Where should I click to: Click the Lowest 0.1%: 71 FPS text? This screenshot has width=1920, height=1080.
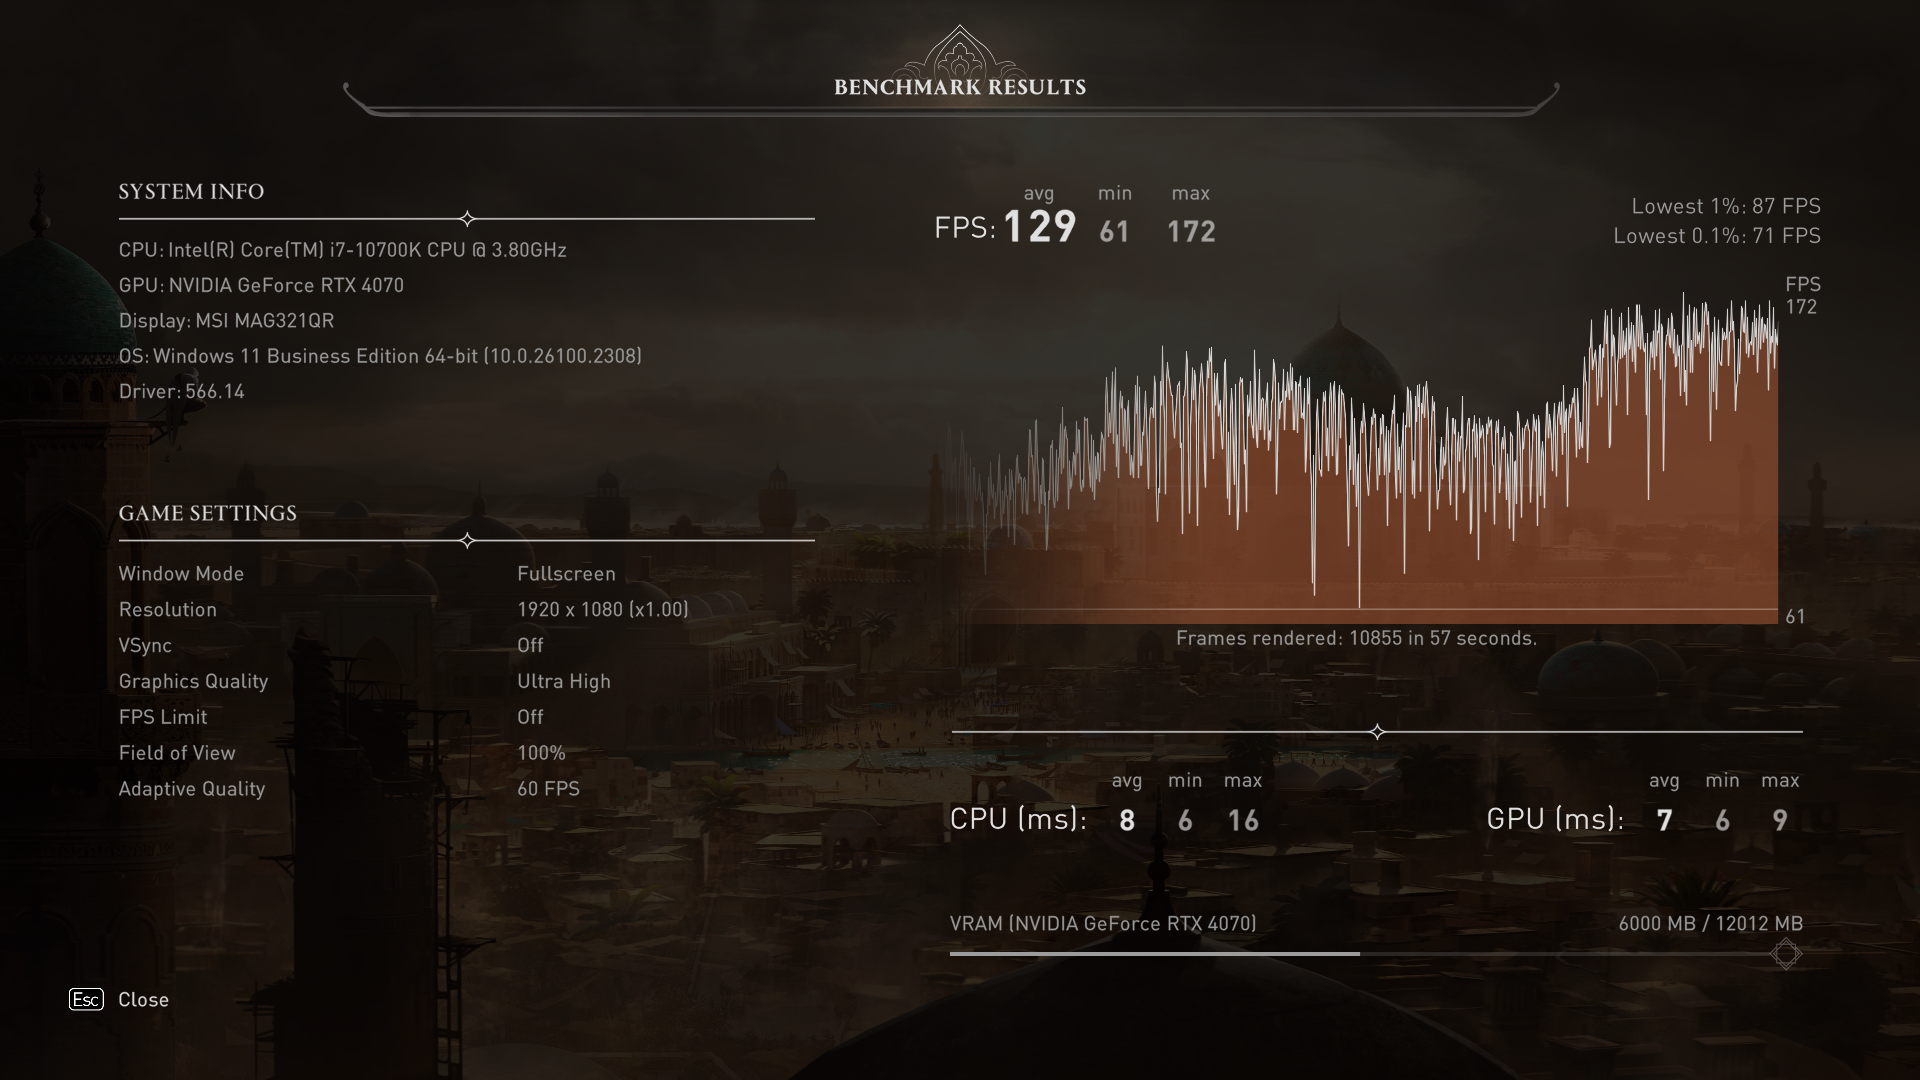(1717, 237)
